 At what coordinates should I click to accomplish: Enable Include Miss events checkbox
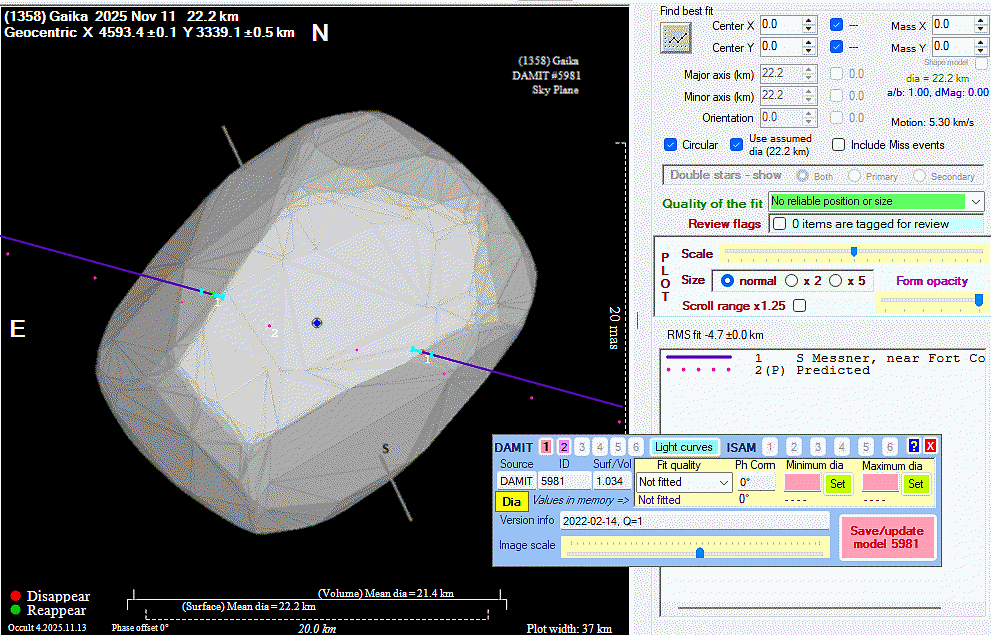coord(838,145)
